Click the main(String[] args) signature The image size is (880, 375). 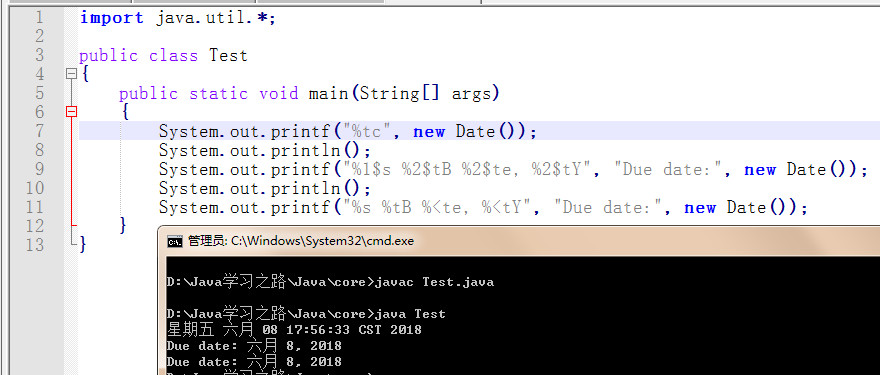[x=404, y=94]
